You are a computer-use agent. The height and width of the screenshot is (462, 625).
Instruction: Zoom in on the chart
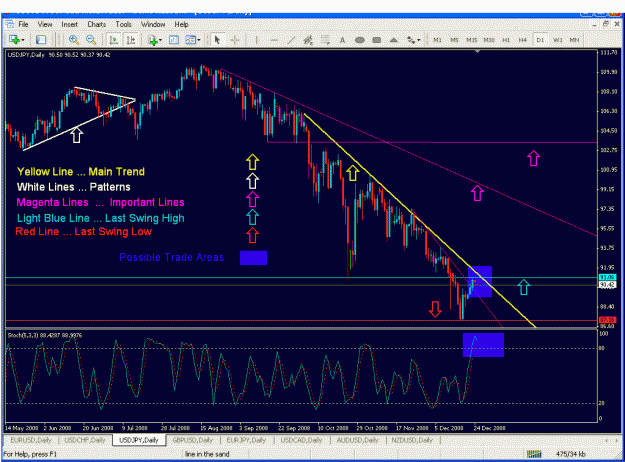(x=73, y=40)
